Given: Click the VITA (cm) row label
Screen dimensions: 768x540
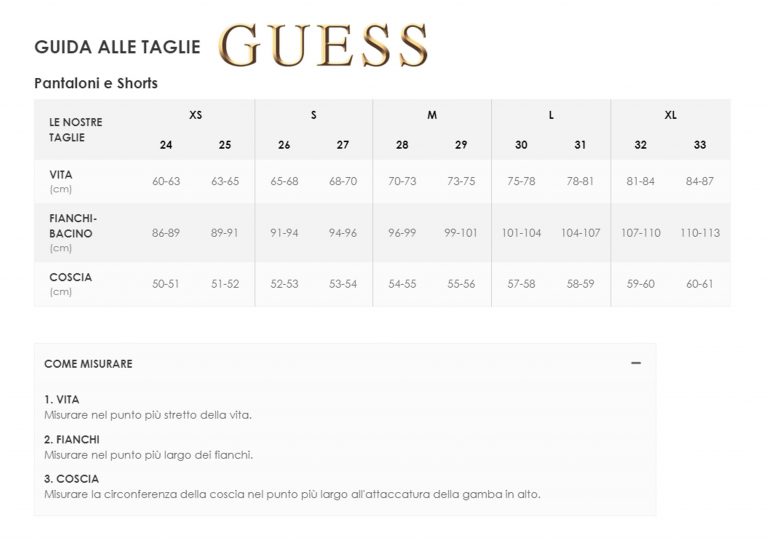Looking at the screenshot, I should tap(61, 180).
